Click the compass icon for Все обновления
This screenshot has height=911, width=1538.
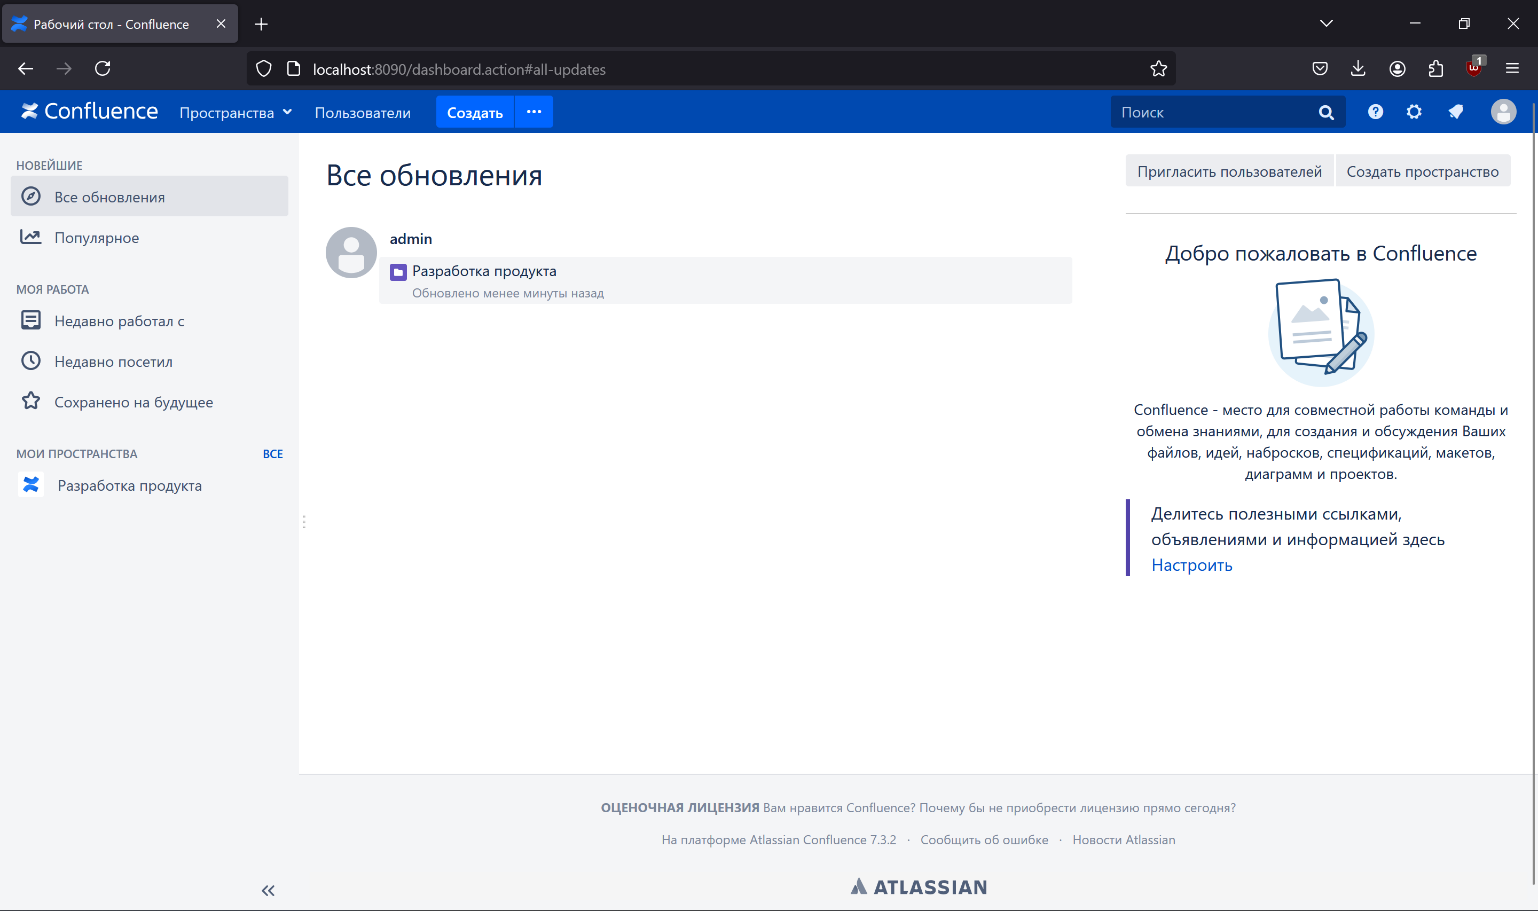pos(31,196)
